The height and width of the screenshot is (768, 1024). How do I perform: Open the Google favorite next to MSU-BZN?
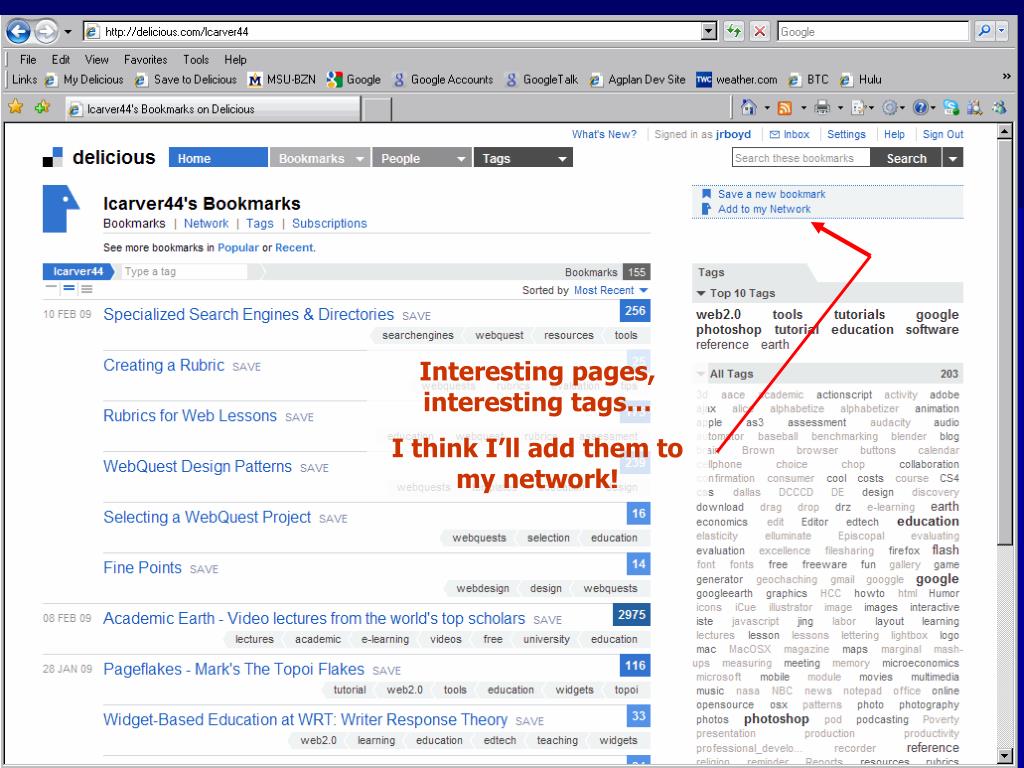point(353,80)
